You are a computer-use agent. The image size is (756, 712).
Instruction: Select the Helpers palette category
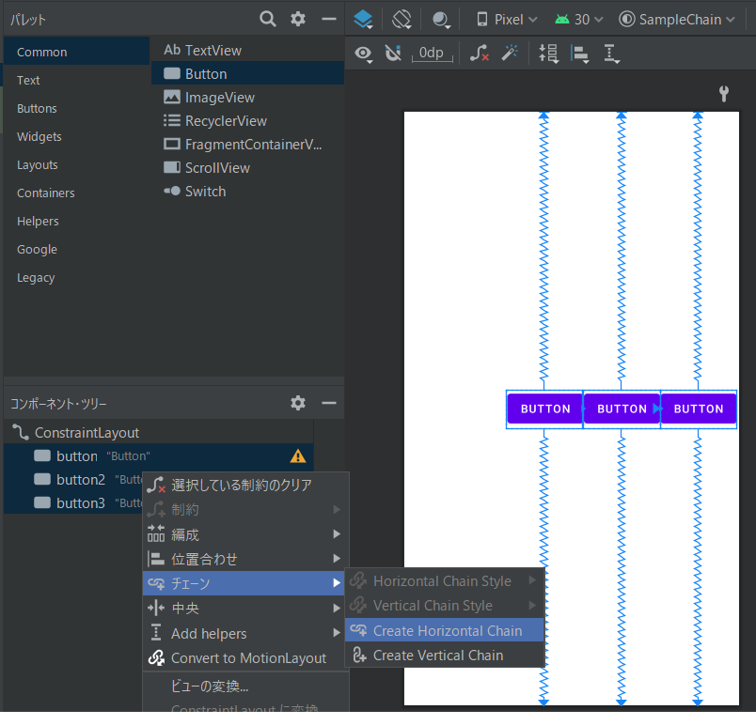tap(77, 221)
